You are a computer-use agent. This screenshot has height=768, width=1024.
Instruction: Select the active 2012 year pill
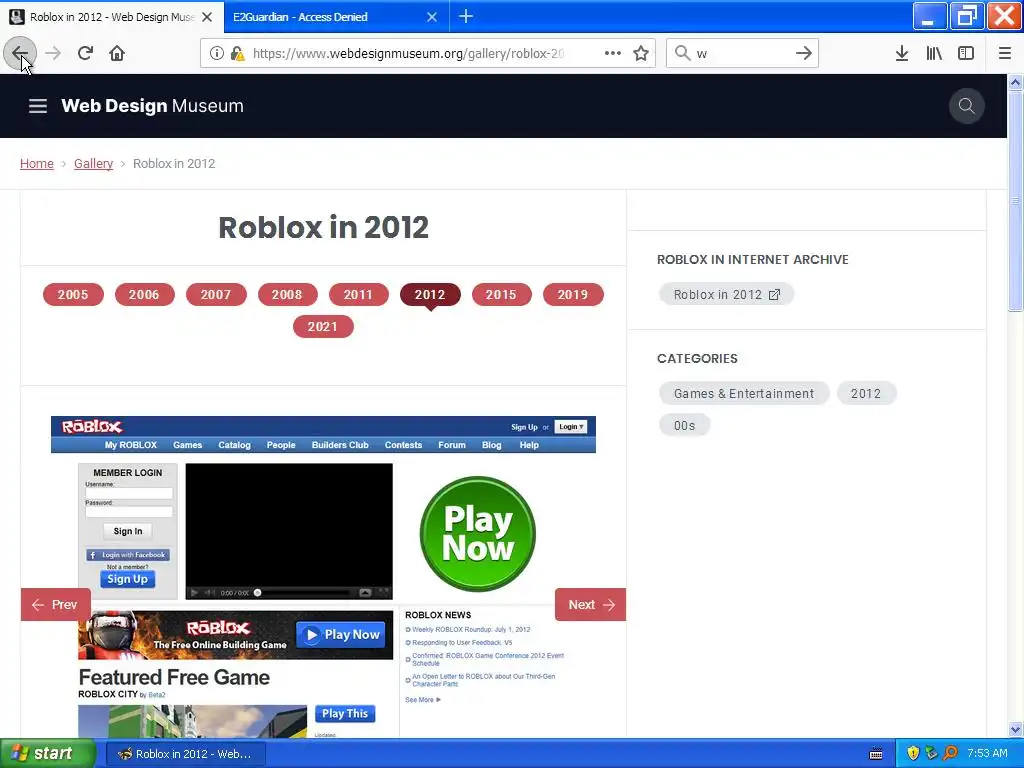click(x=430, y=295)
